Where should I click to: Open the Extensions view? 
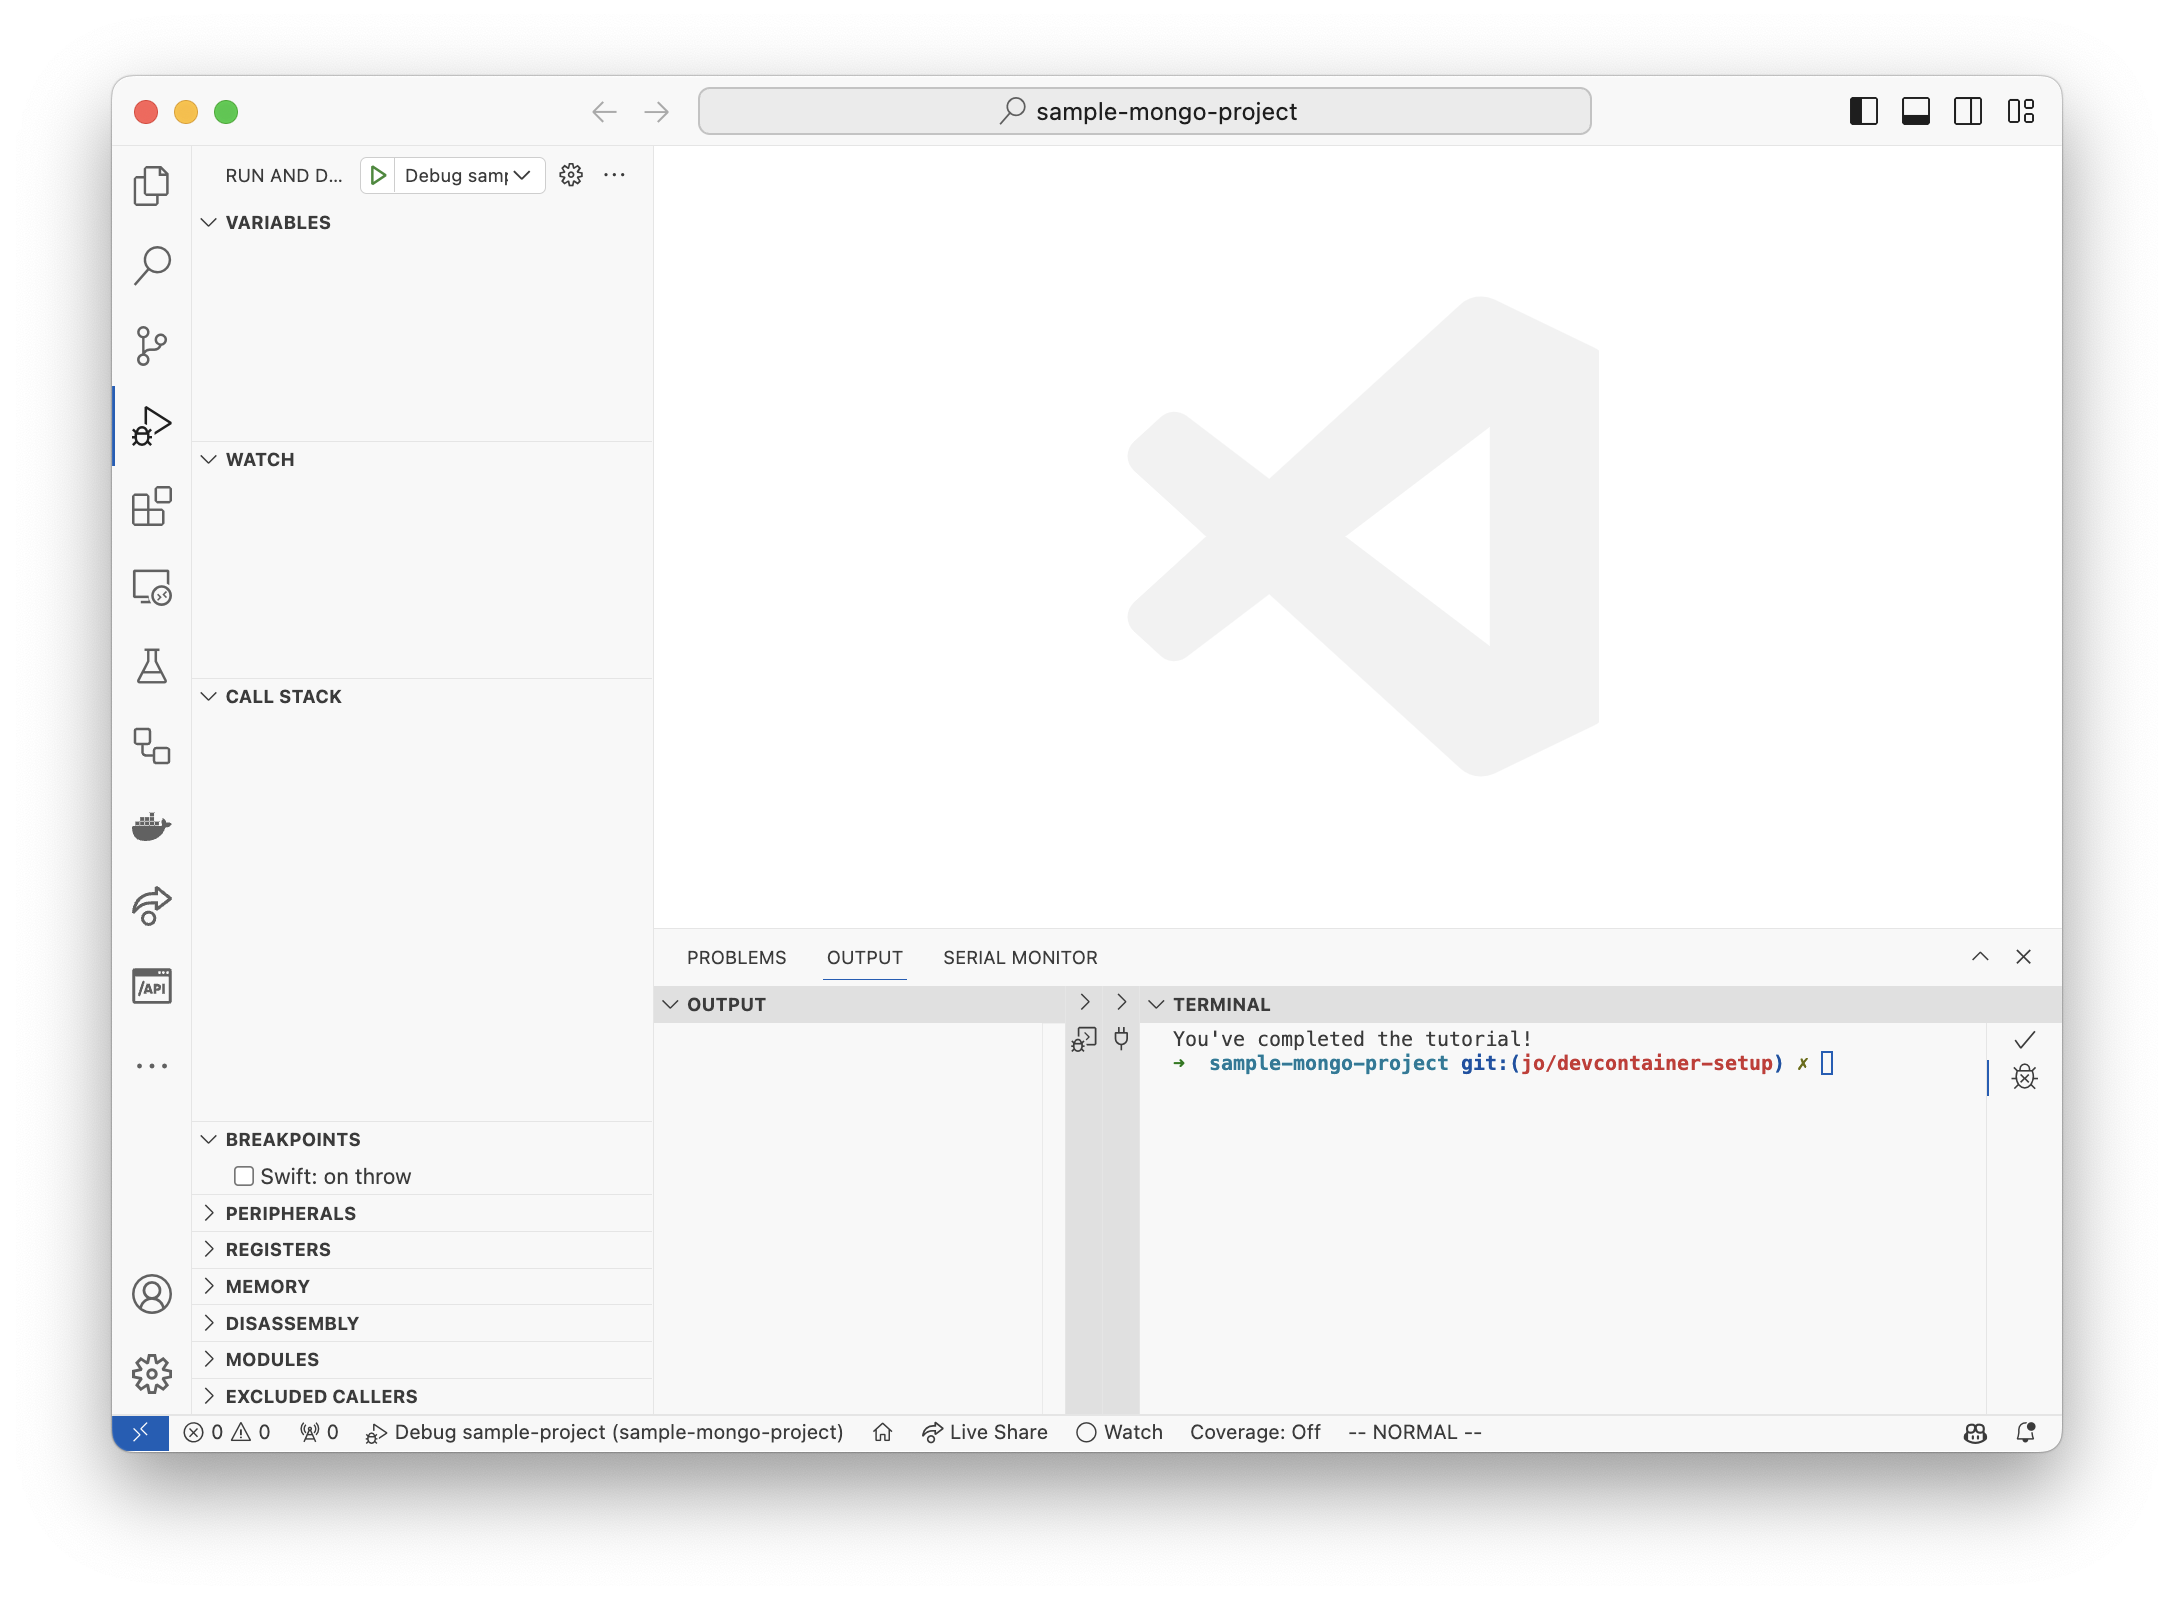(151, 507)
